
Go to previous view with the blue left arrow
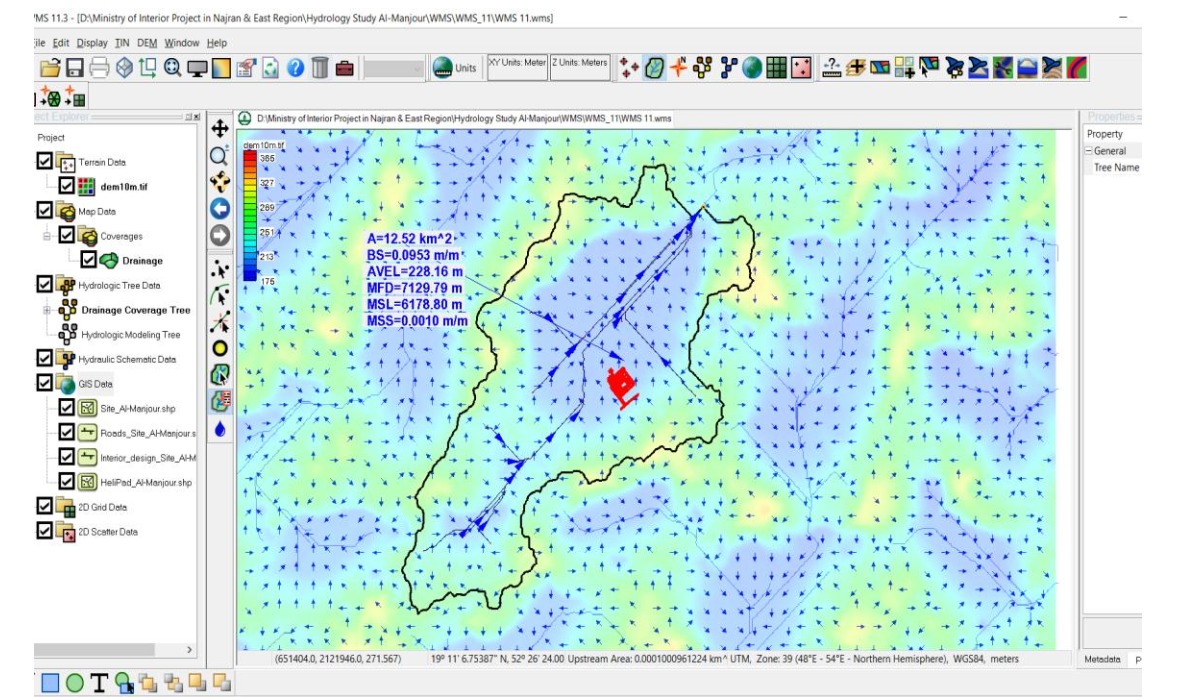(220, 209)
